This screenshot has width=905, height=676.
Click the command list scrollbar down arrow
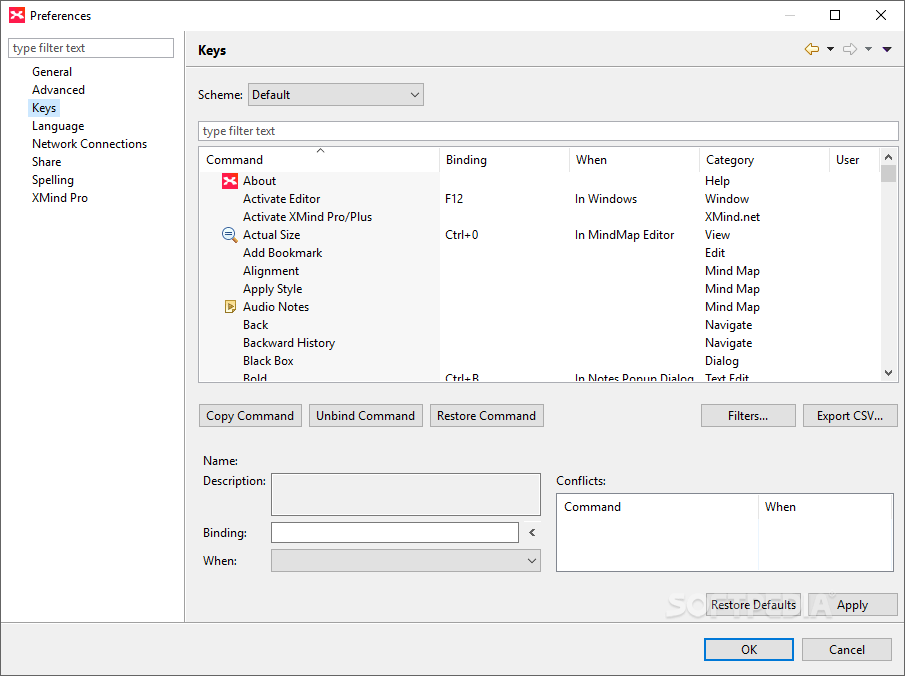pos(888,372)
